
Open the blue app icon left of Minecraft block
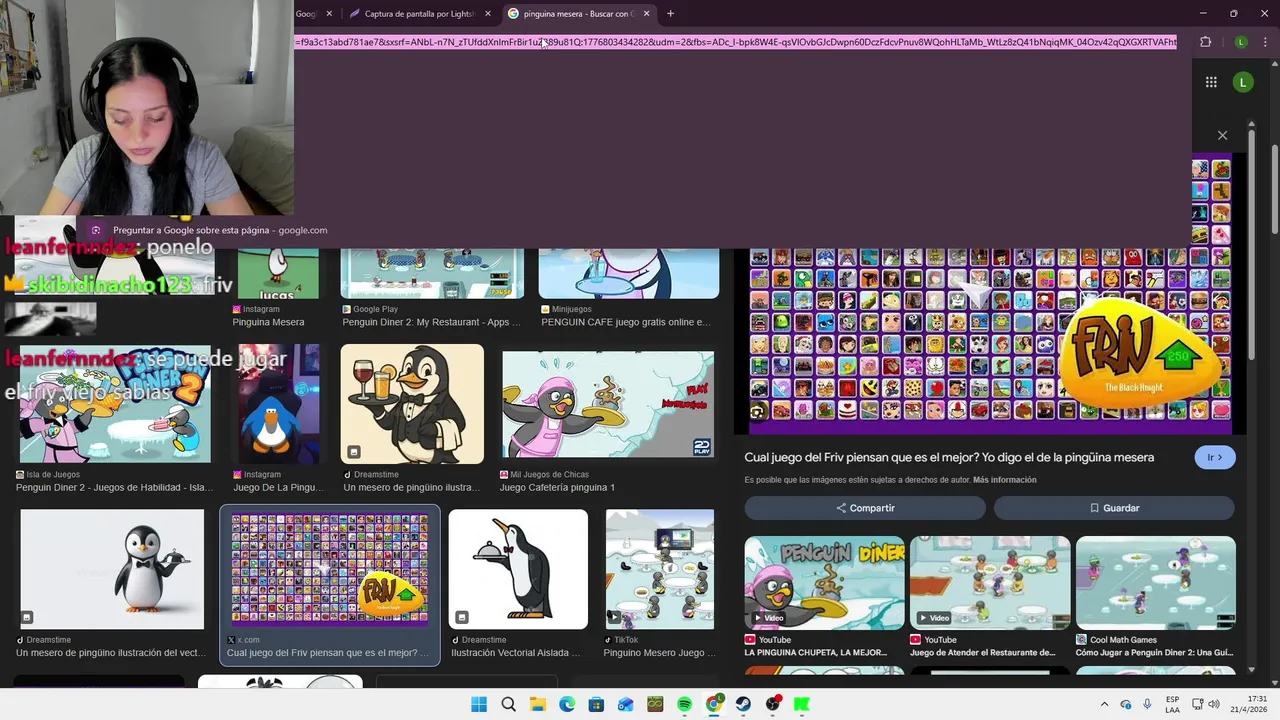tap(626, 704)
